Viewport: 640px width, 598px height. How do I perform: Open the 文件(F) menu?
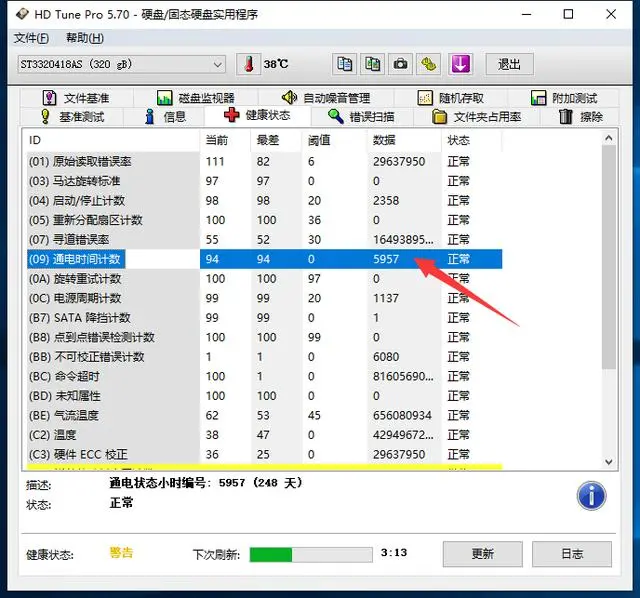coord(31,38)
